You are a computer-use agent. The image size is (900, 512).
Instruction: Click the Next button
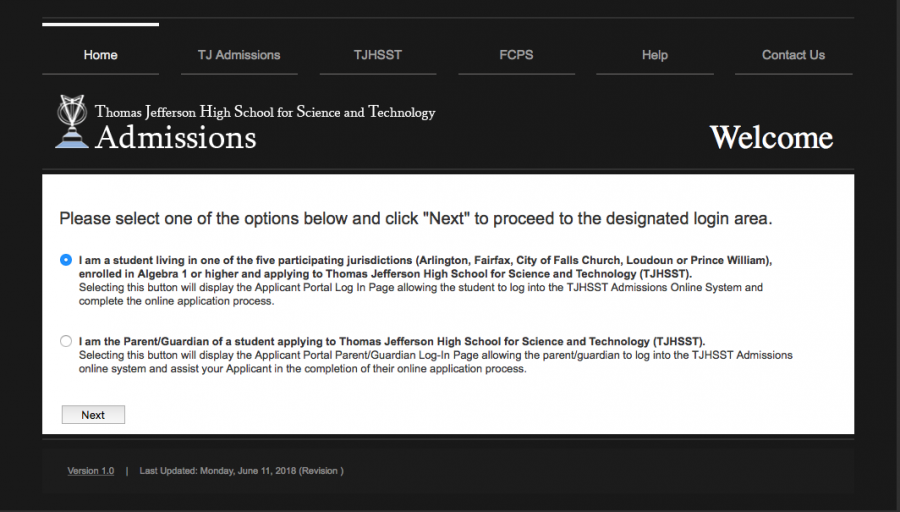pyautogui.click(x=93, y=414)
